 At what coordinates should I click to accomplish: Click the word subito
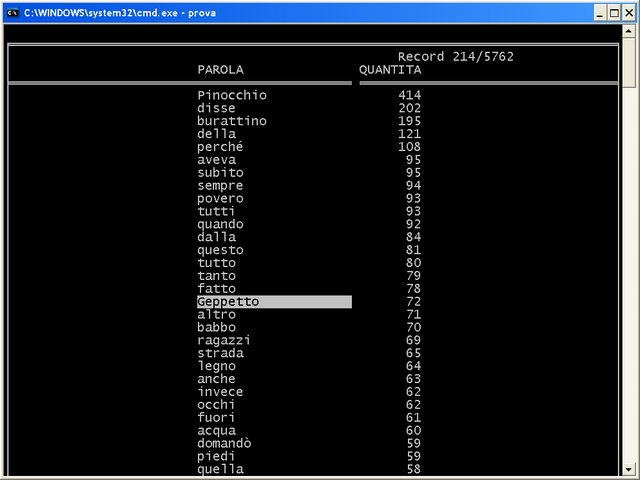[220, 173]
